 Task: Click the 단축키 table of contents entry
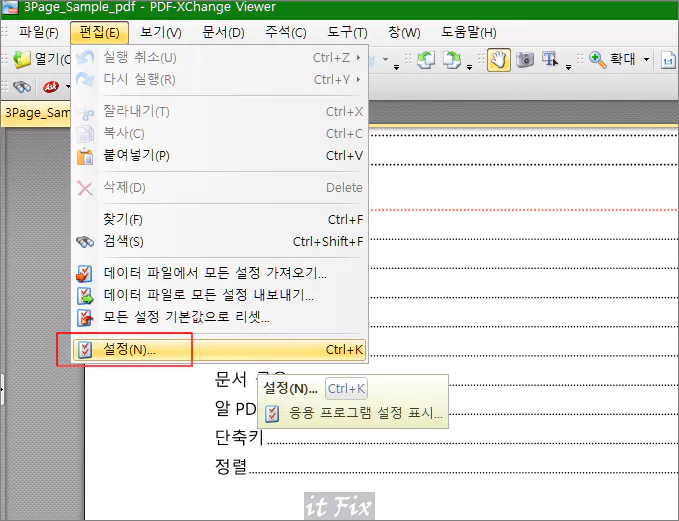[239, 437]
